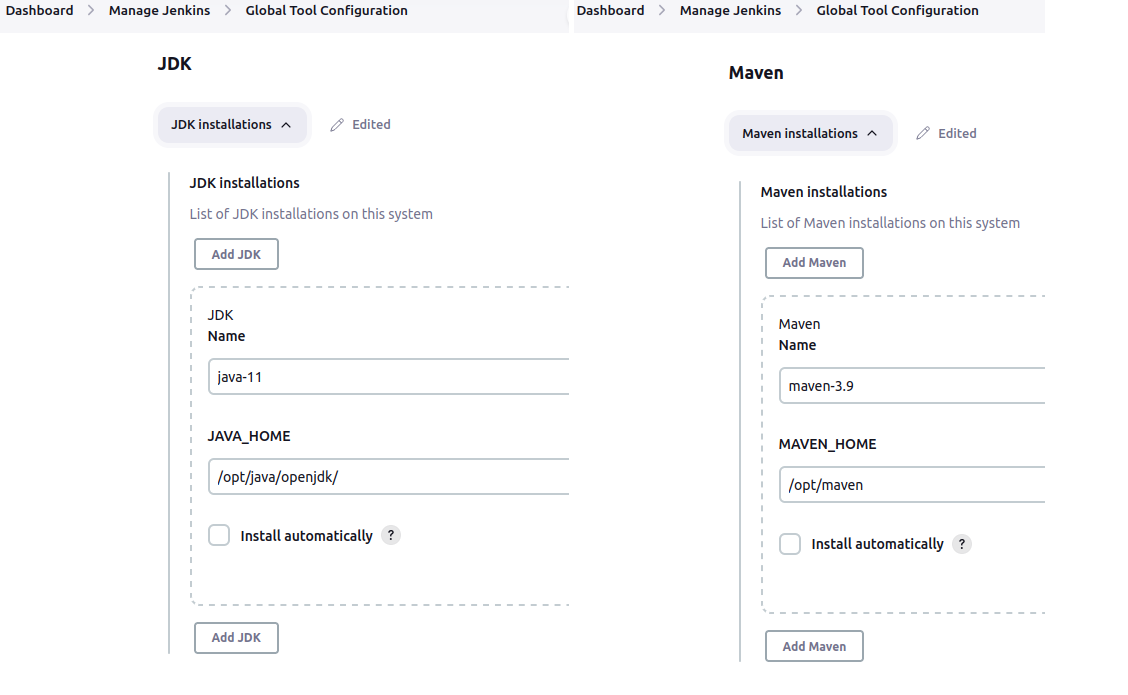Click the pencil Edited icon beside Maven installations
This screenshot has height=695, width=1128.
point(923,133)
